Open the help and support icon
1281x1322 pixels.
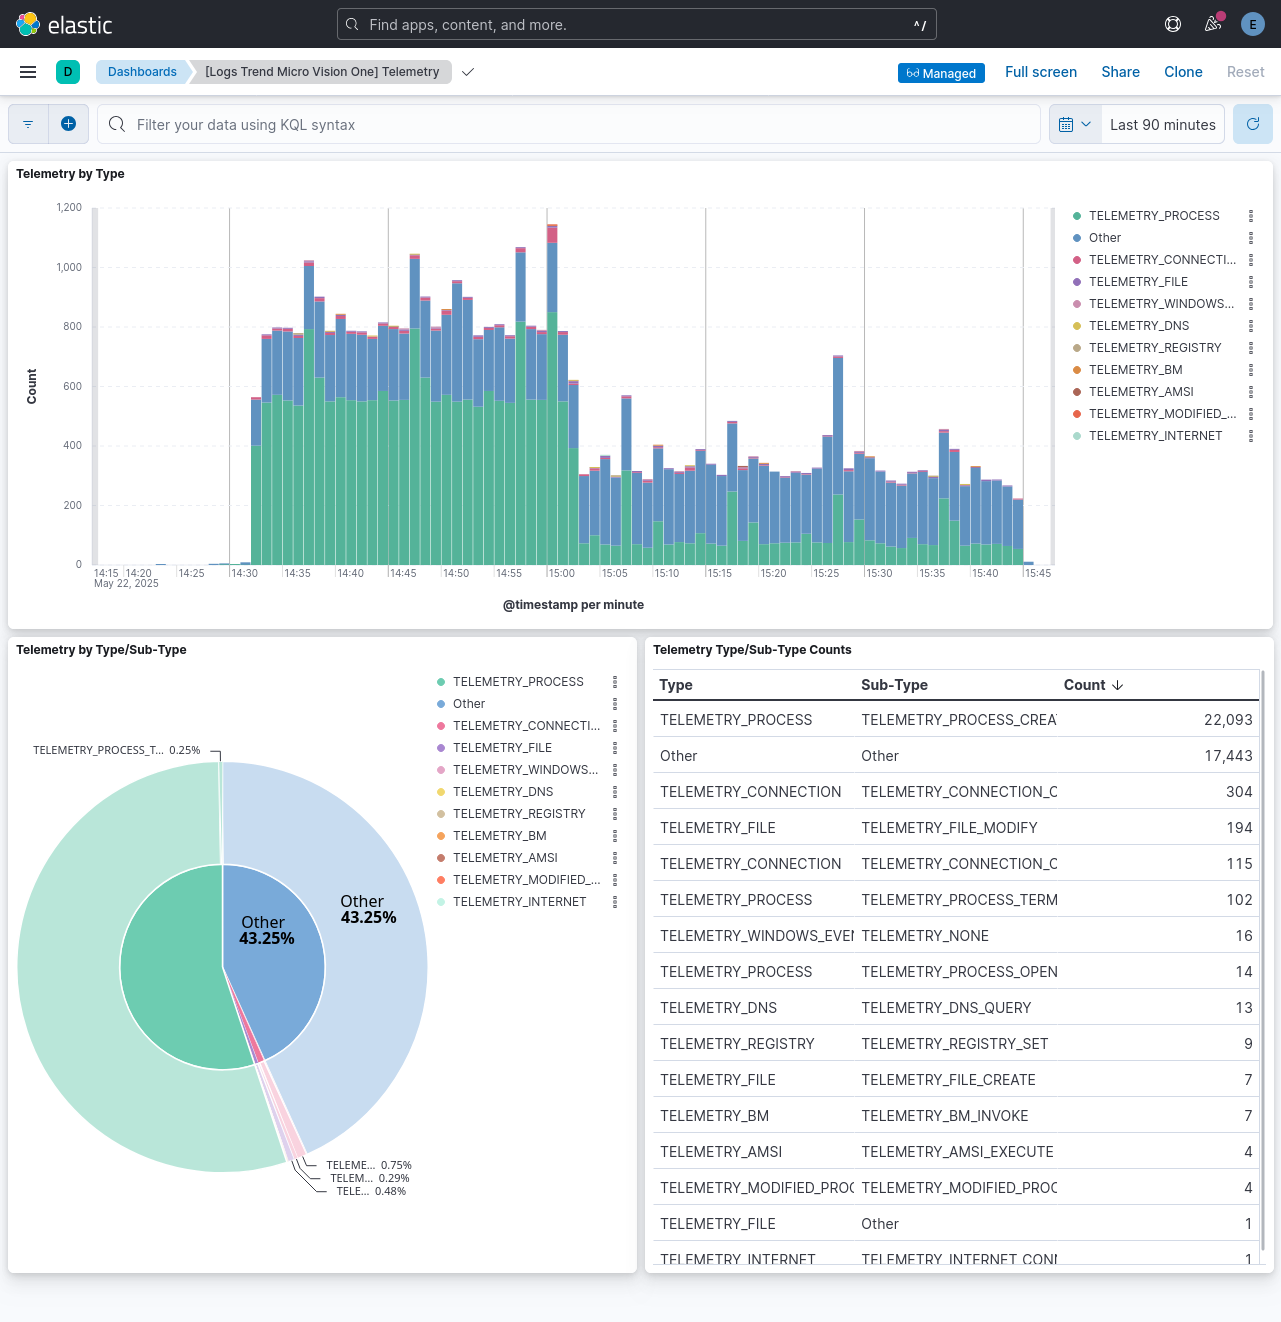[x=1172, y=23]
